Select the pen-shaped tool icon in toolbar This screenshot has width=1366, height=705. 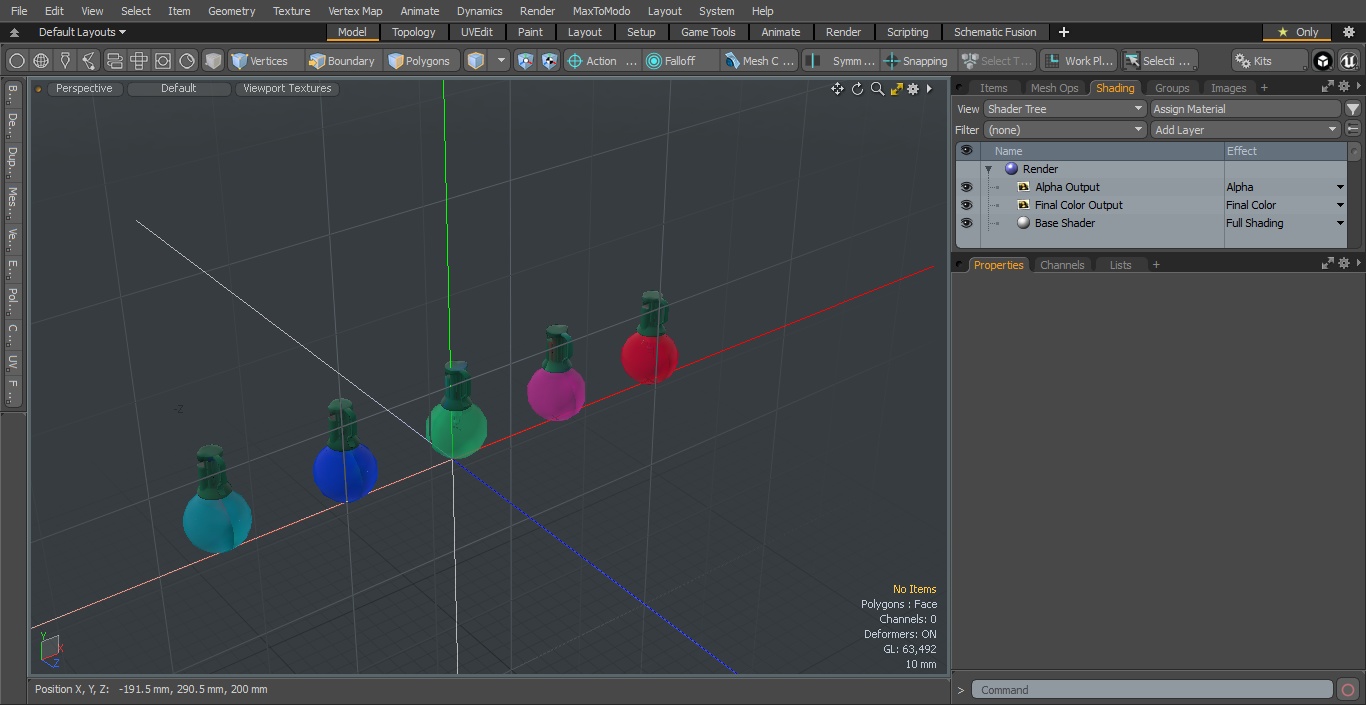click(65, 61)
